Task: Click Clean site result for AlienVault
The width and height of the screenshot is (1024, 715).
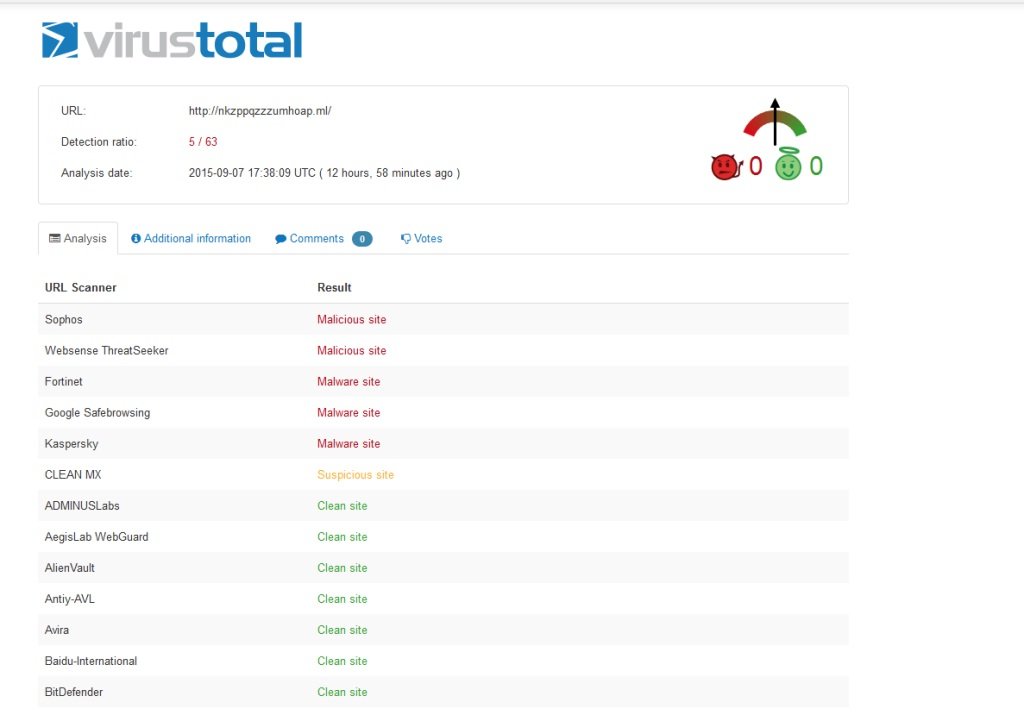Action: click(342, 568)
